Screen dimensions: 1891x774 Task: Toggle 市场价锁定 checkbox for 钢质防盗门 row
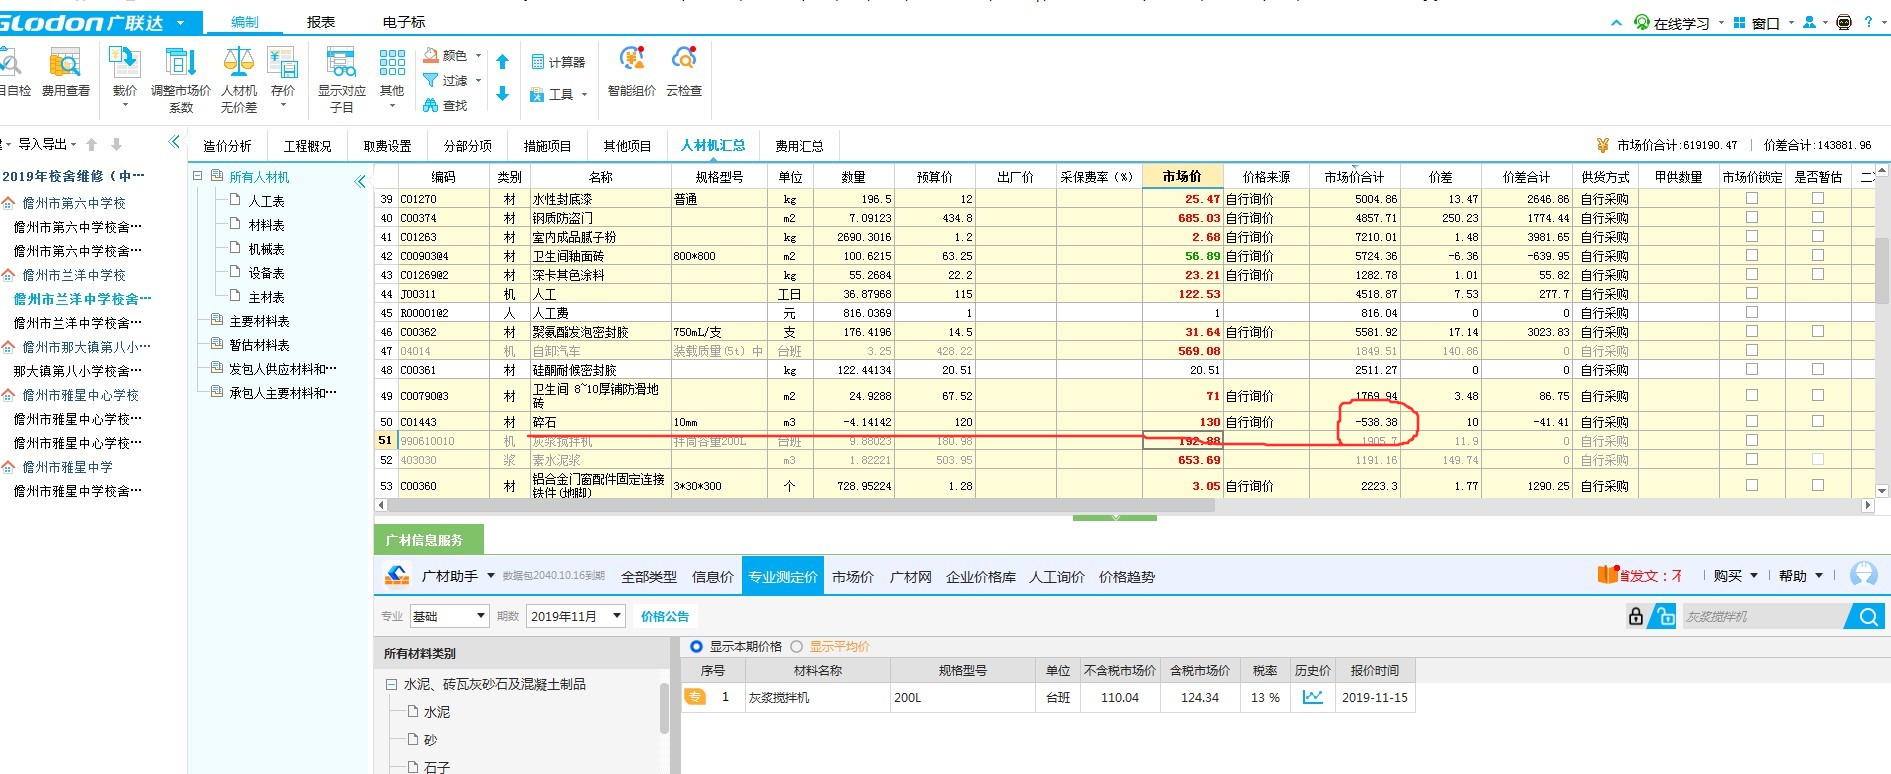coord(1752,217)
